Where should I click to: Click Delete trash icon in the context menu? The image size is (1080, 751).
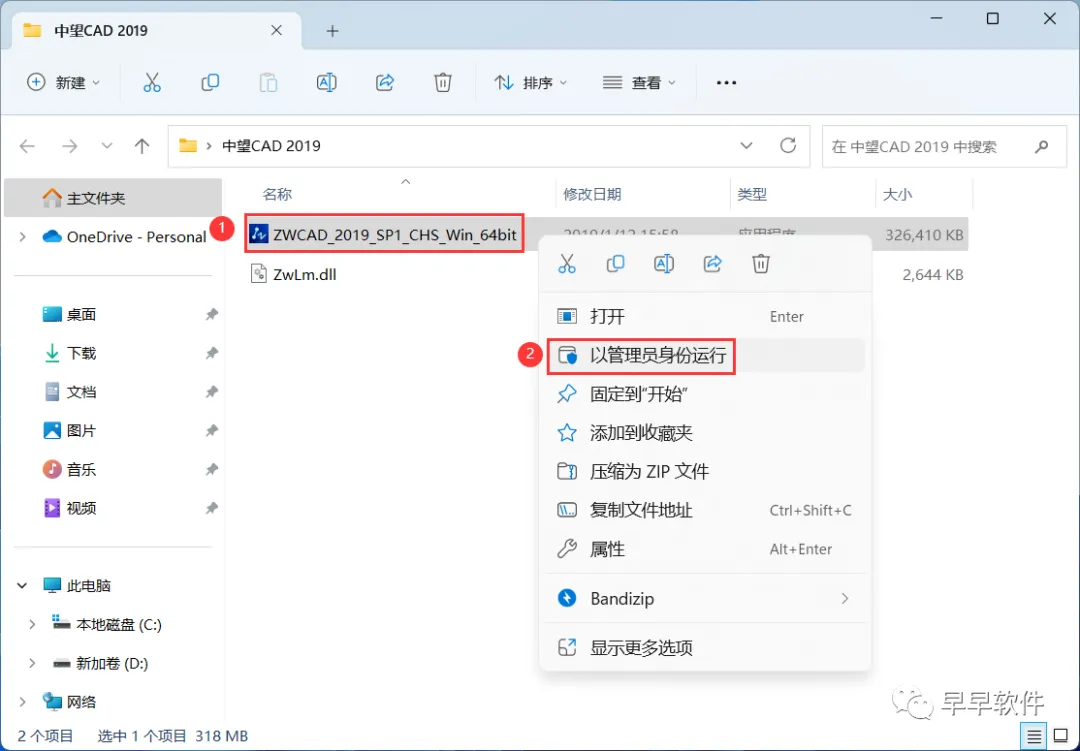pos(760,264)
